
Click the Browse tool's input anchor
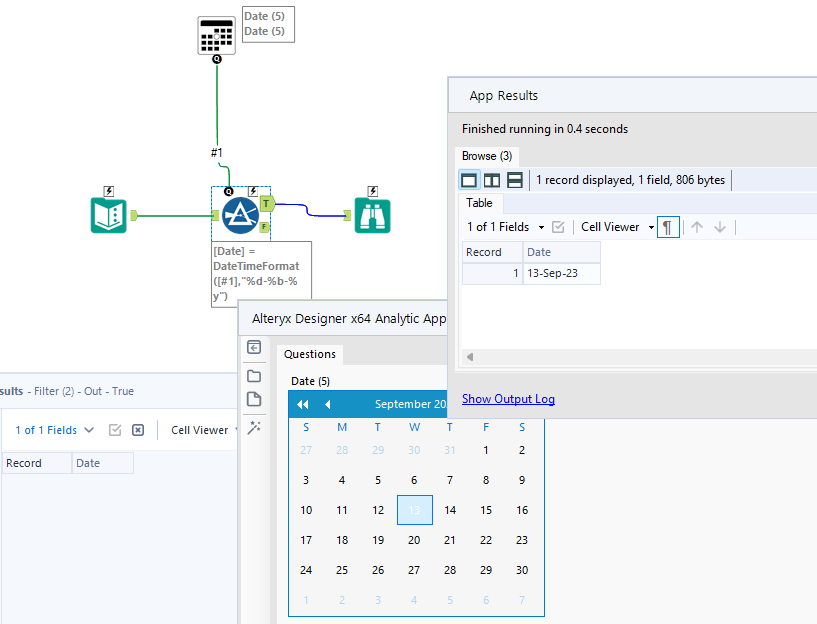(x=348, y=215)
